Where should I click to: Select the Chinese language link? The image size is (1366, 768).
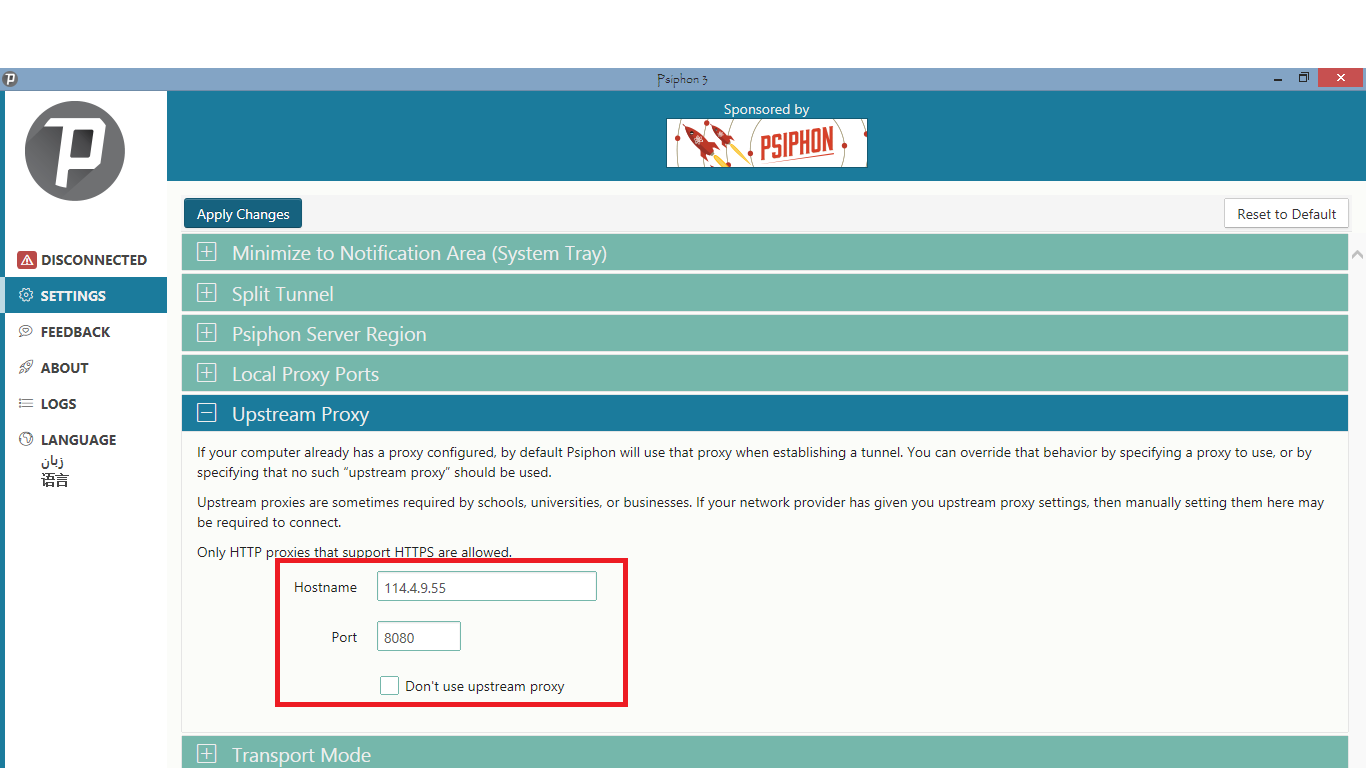point(55,480)
